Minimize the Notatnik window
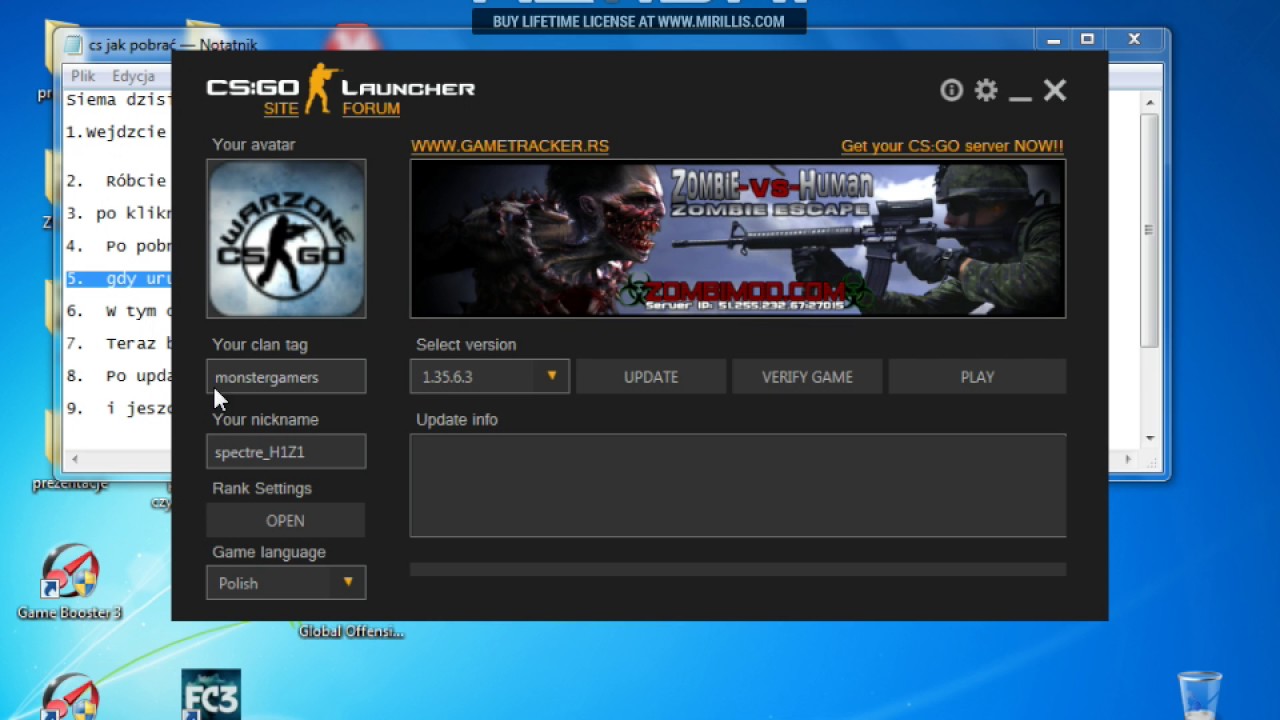The width and height of the screenshot is (1280, 720). point(1053,40)
